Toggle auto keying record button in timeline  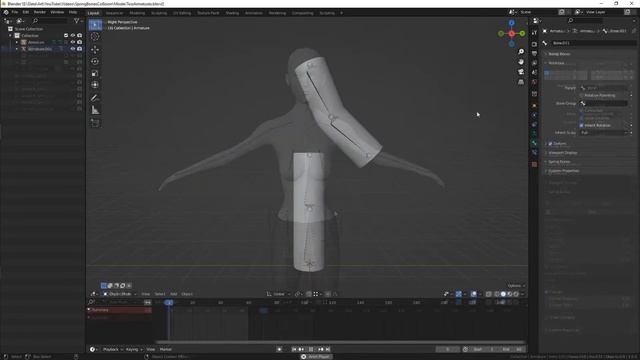click(x=280, y=349)
